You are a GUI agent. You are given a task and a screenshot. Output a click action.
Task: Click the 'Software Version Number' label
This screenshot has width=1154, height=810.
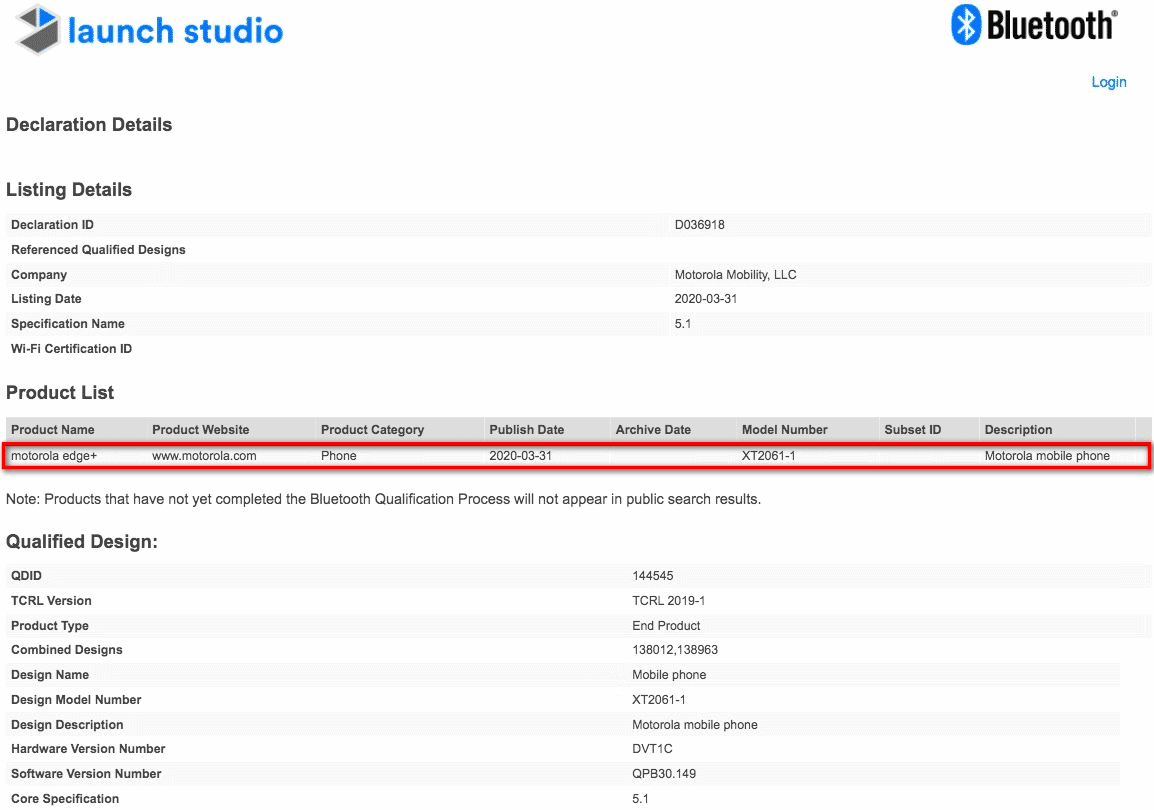(x=86, y=775)
